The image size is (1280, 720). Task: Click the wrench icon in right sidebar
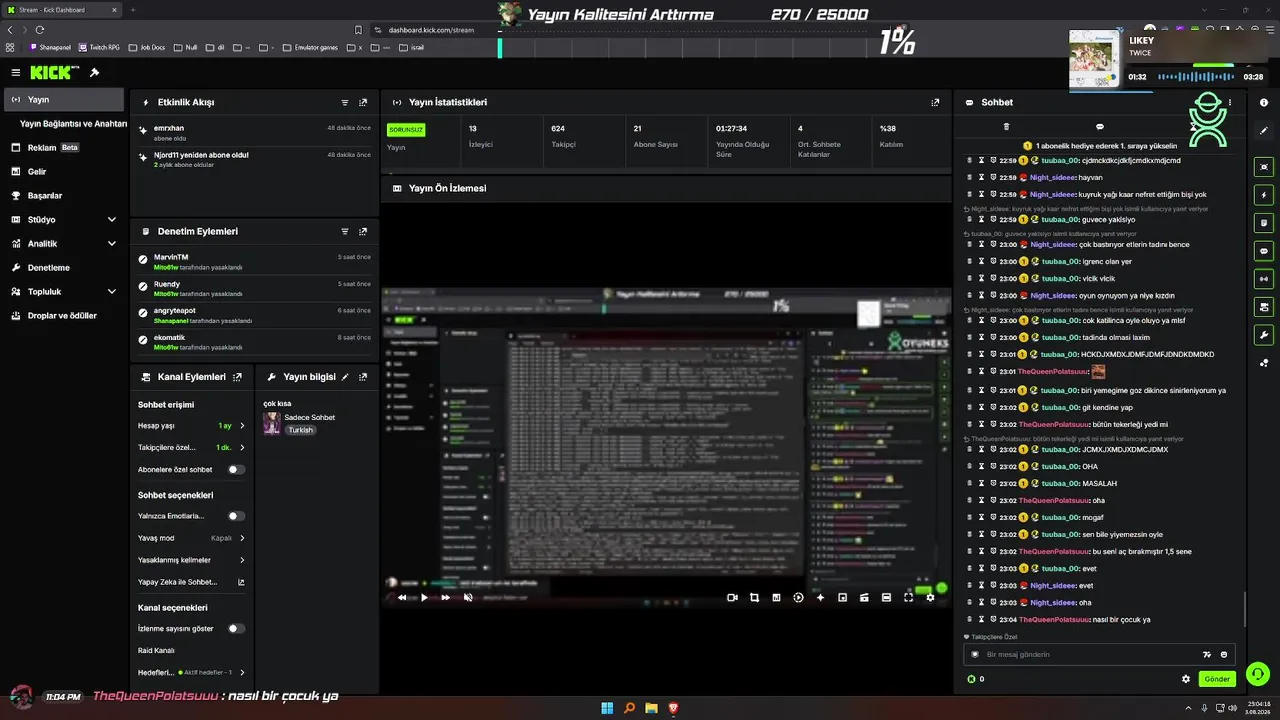coord(1264,335)
